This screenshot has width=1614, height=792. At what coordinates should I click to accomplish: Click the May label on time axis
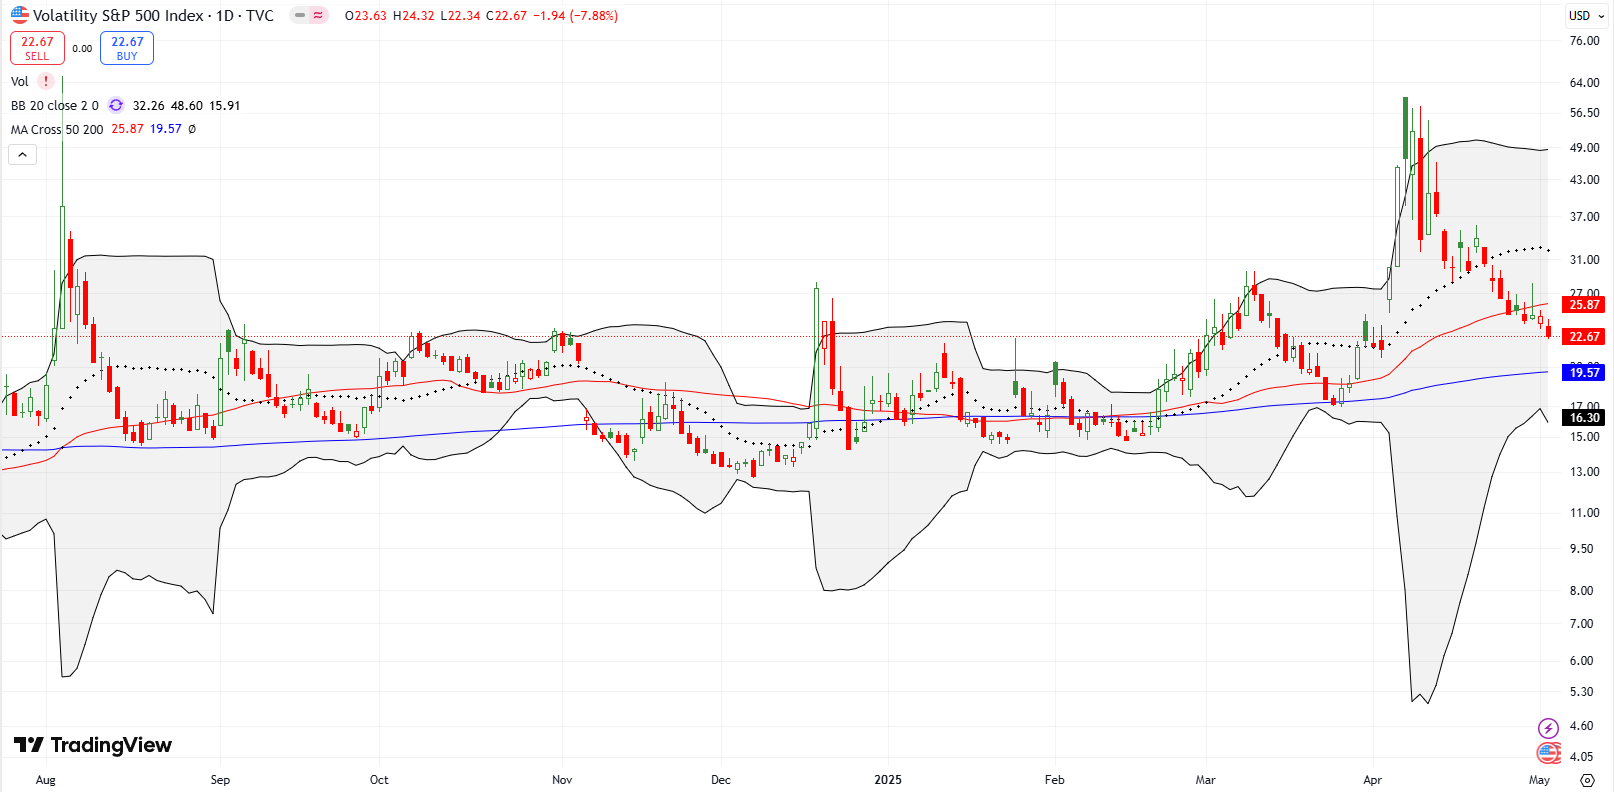(x=1540, y=780)
